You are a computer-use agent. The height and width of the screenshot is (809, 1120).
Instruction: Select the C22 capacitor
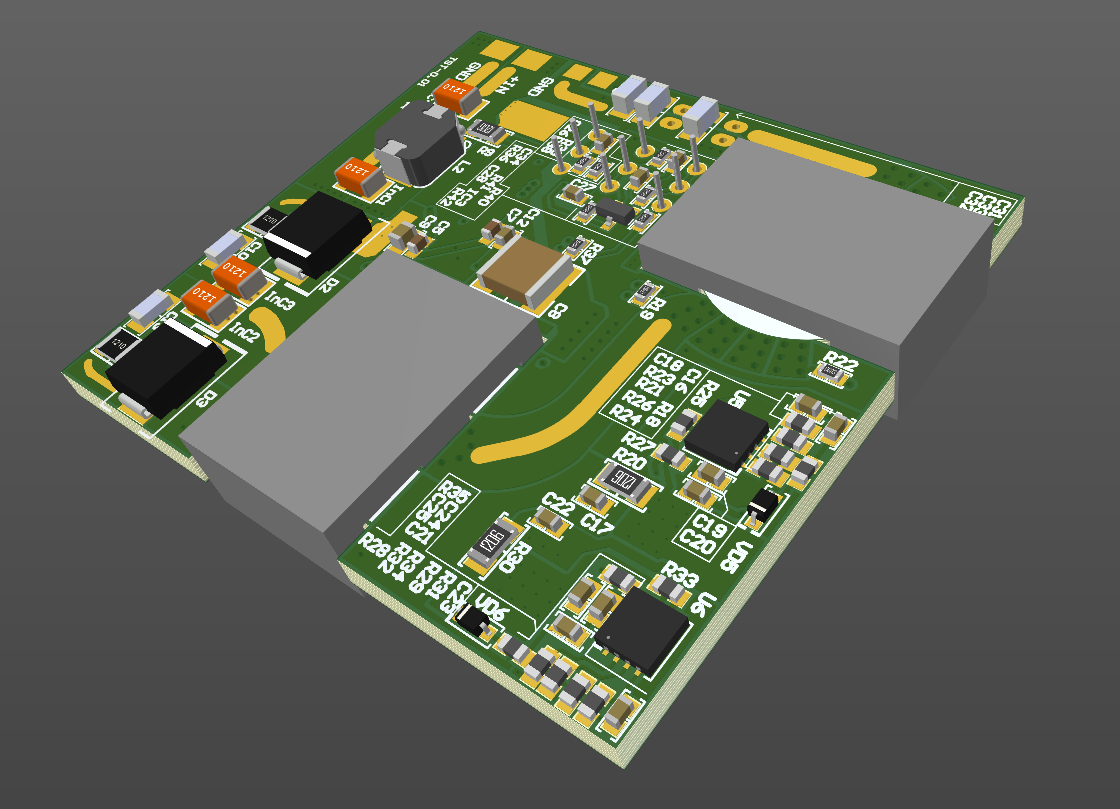551,521
